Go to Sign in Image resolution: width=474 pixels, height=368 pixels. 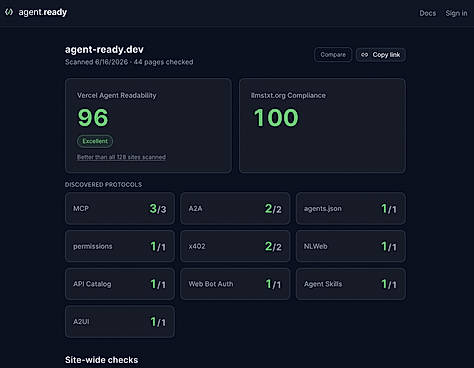[456, 13]
